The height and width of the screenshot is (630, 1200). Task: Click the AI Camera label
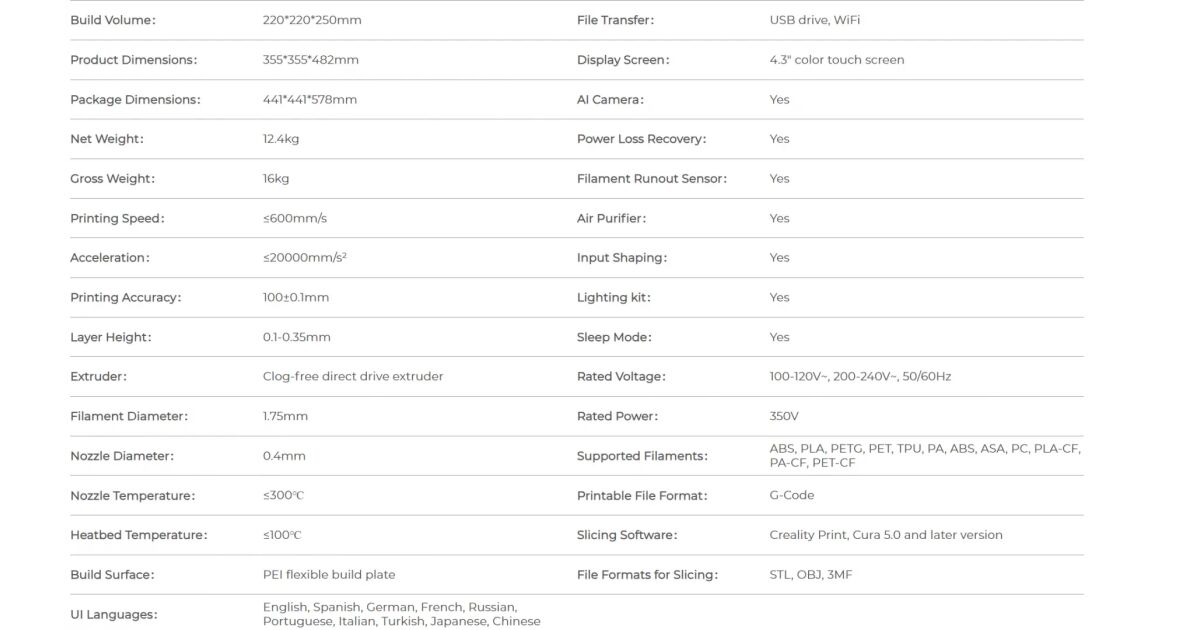(610, 99)
